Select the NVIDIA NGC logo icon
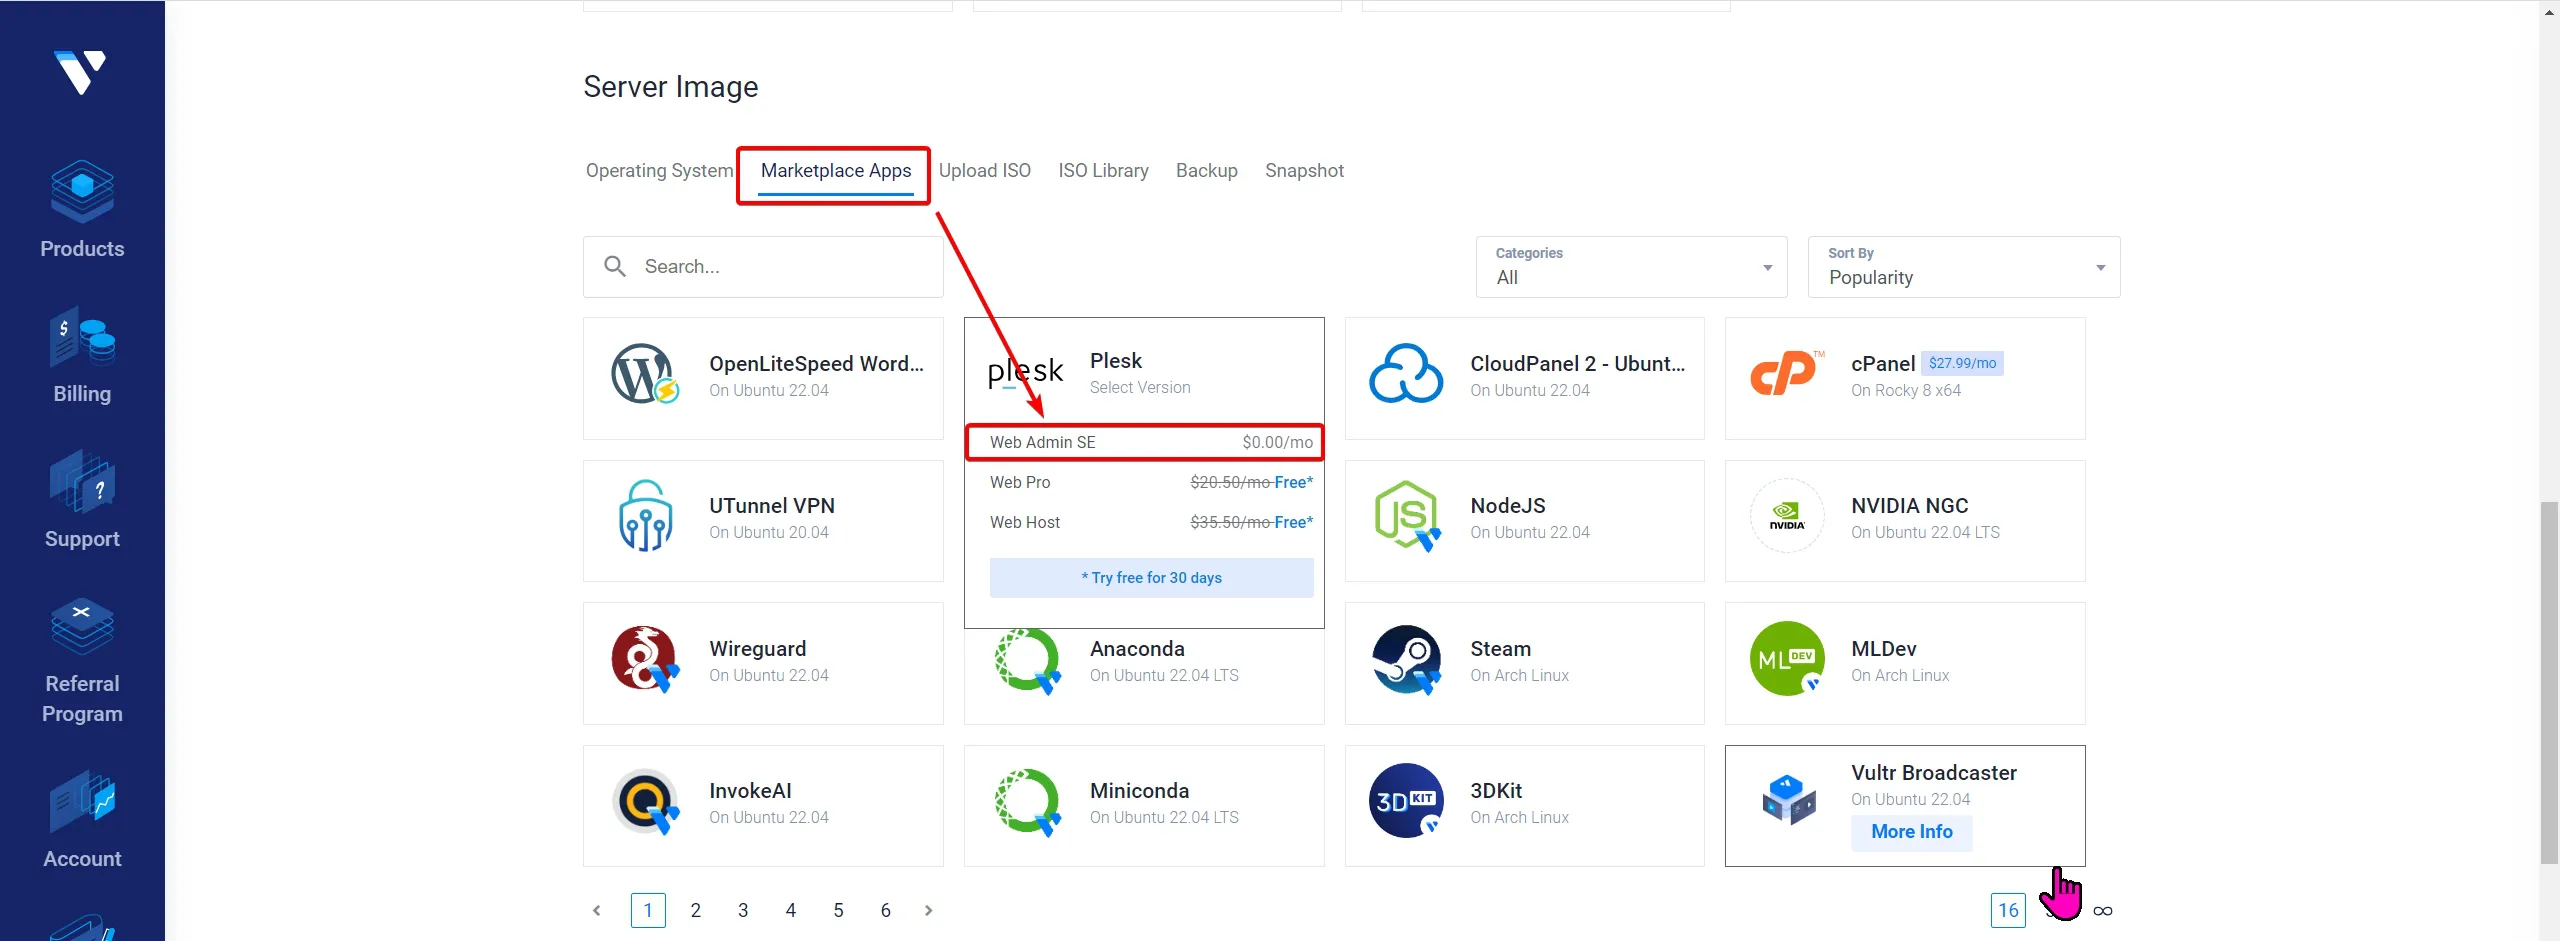The width and height of the screenshot is (2560, 941). [1787, 517]
